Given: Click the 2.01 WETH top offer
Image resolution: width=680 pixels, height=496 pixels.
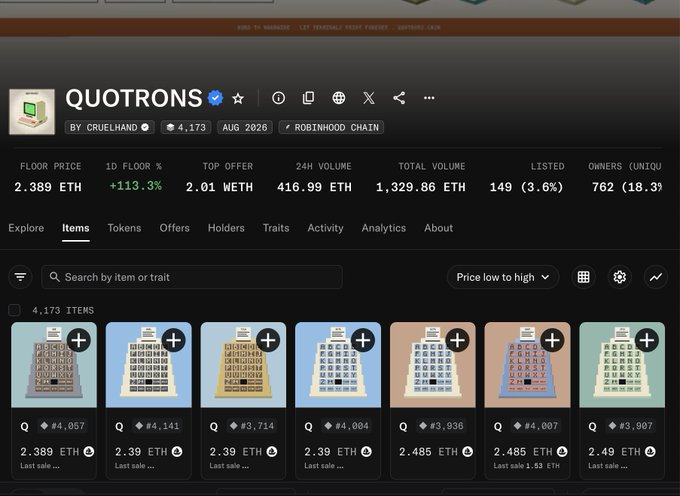Looking at the screenshot, I should (219, 187).
